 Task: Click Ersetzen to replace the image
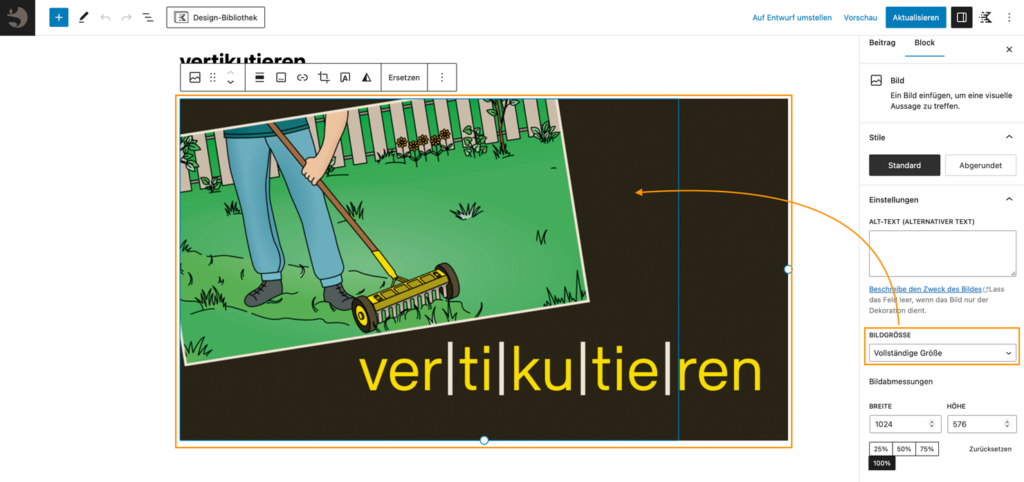404,77
